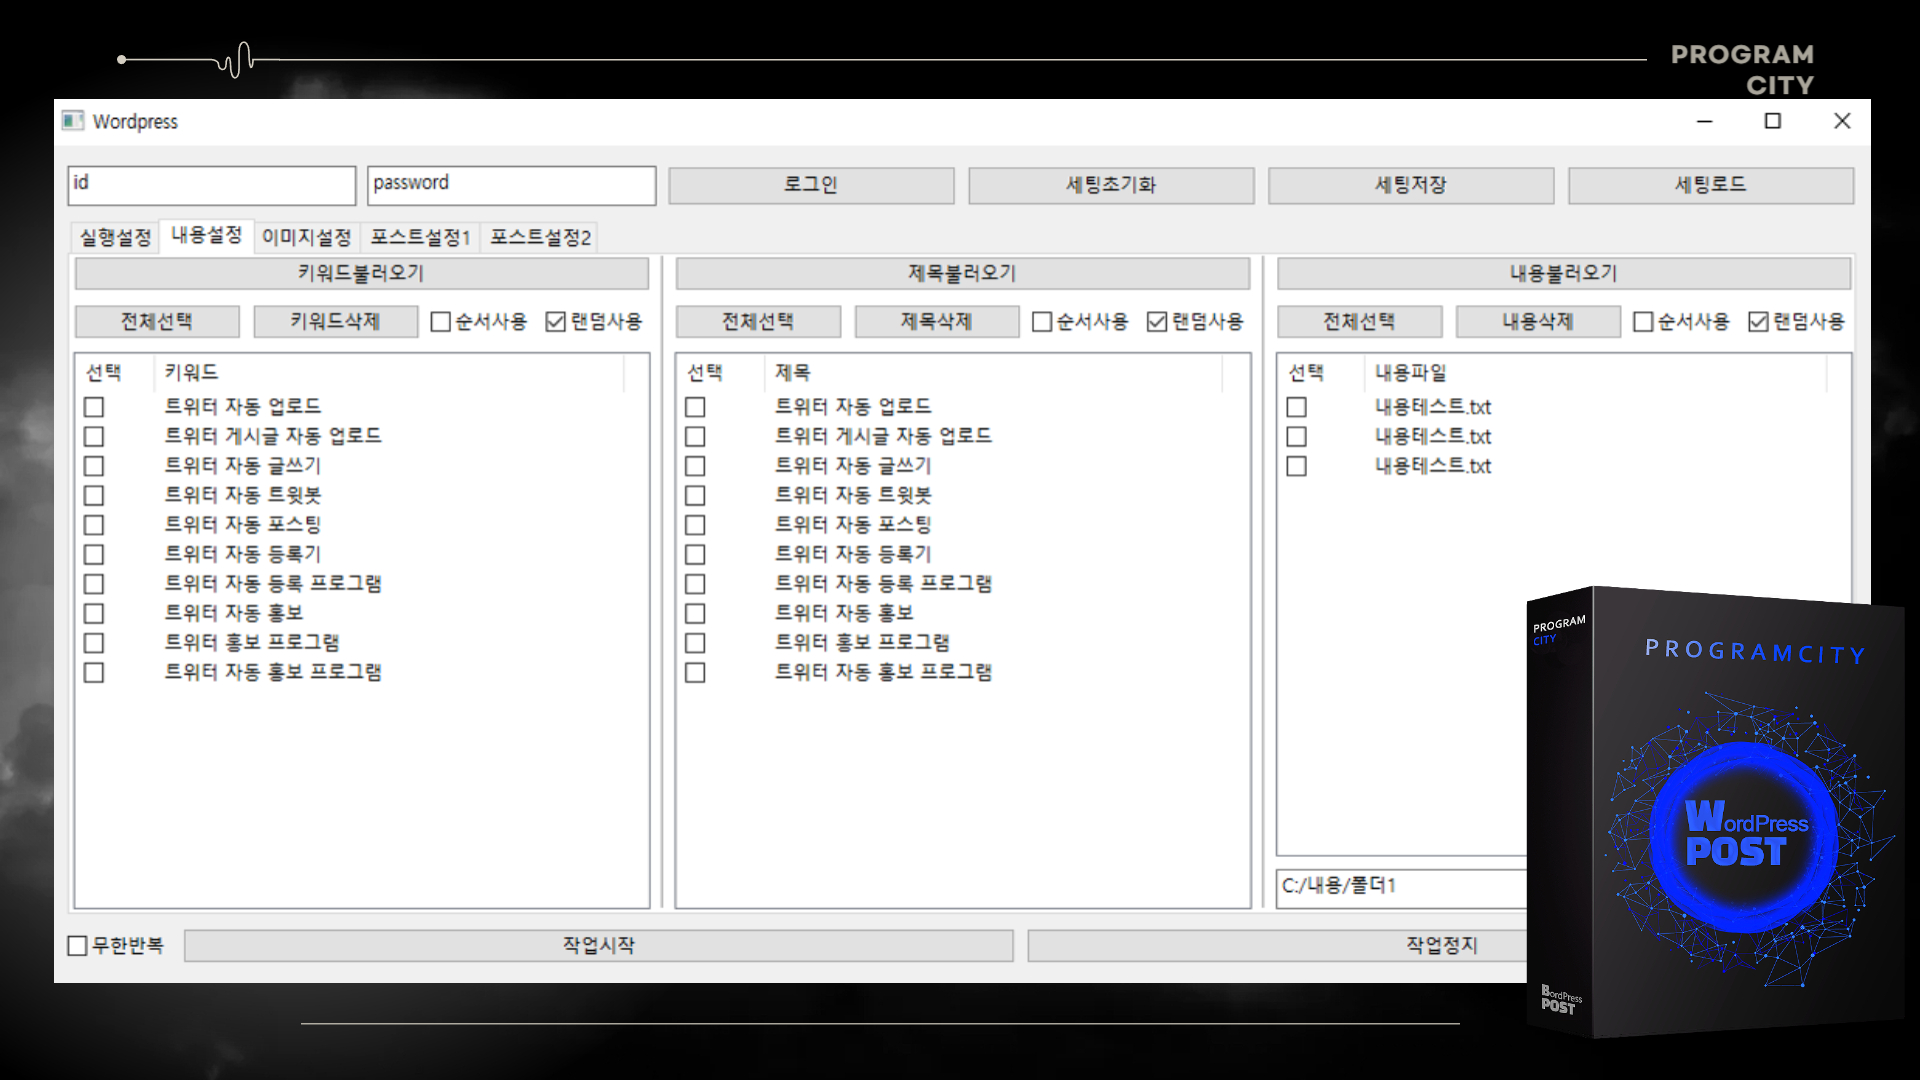Check keyword row 트위터 자동 포스팅
Screen dimensions: 1920x1080
94,525
